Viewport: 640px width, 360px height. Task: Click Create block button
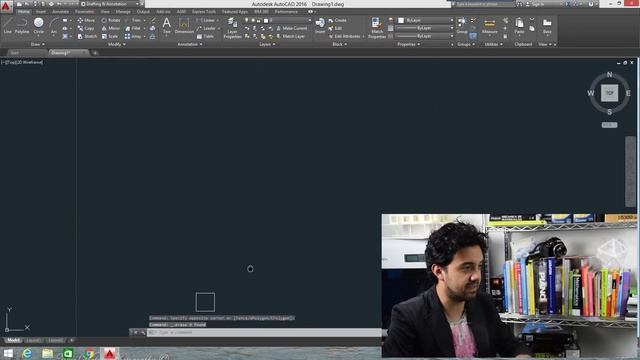pos(338,20)
